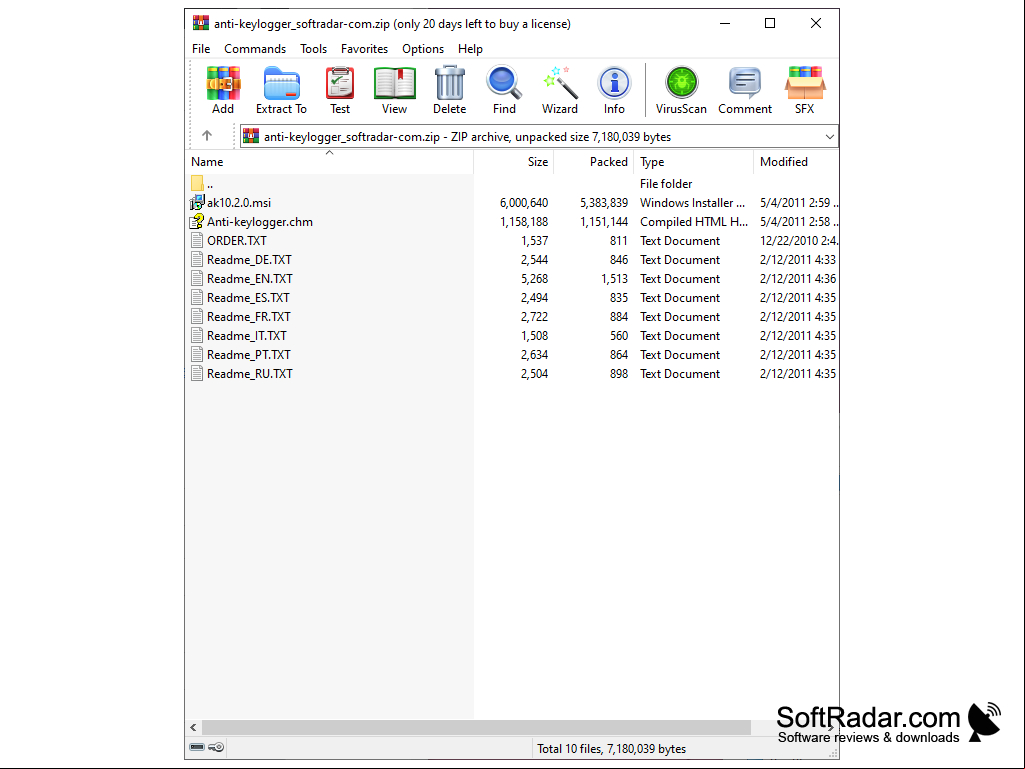1025x769 pixels.
Task: Click the ak10.2.0.msi installer file icon
Action: click(197, 203)
